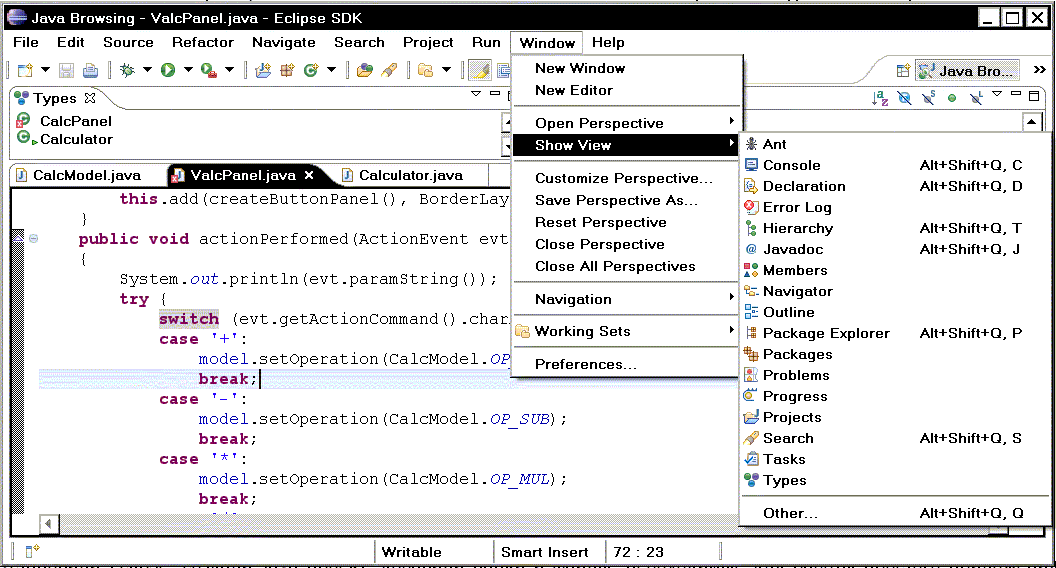Image resolution: width=1056 pixels, height=568 pixels.
Task: Open the New wizard dropdown arrow
Action: tap(45, 69)
